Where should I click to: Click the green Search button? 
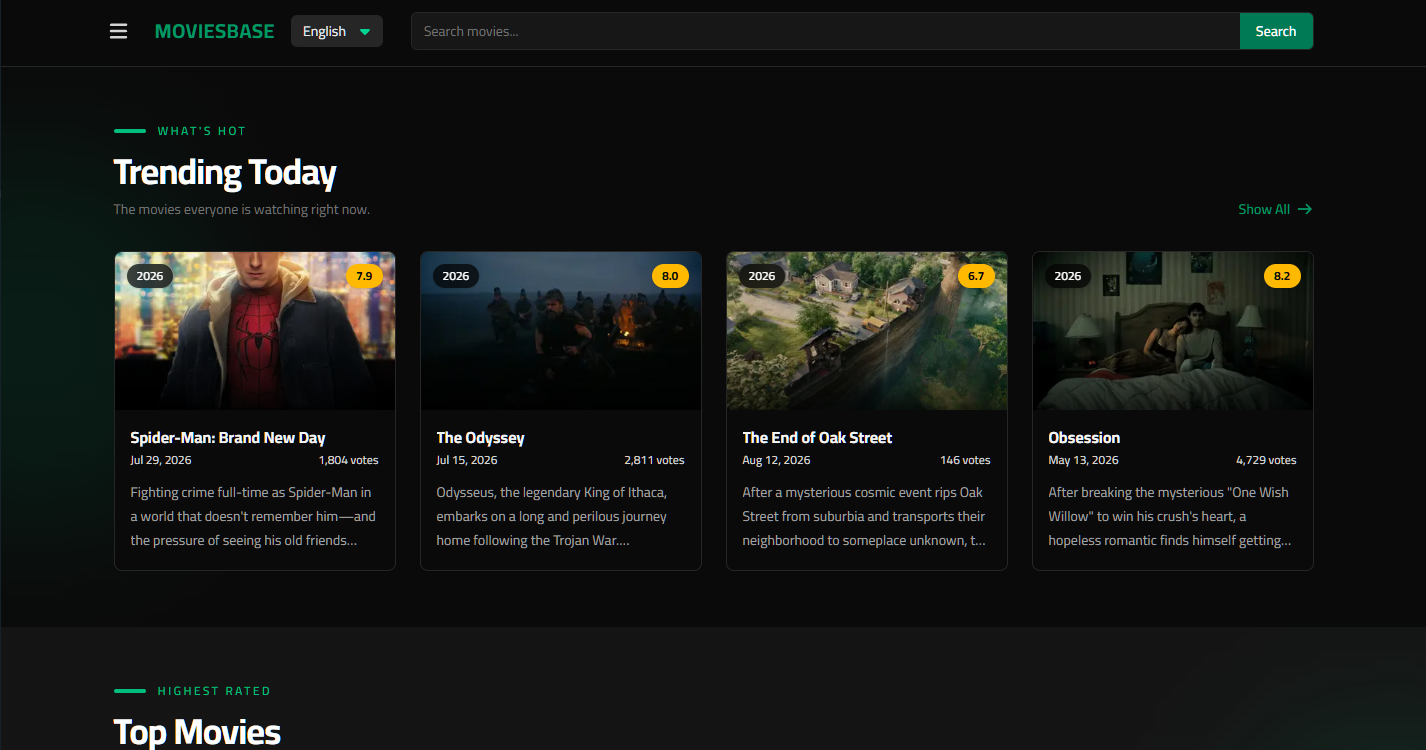(x=1276, y=31)
